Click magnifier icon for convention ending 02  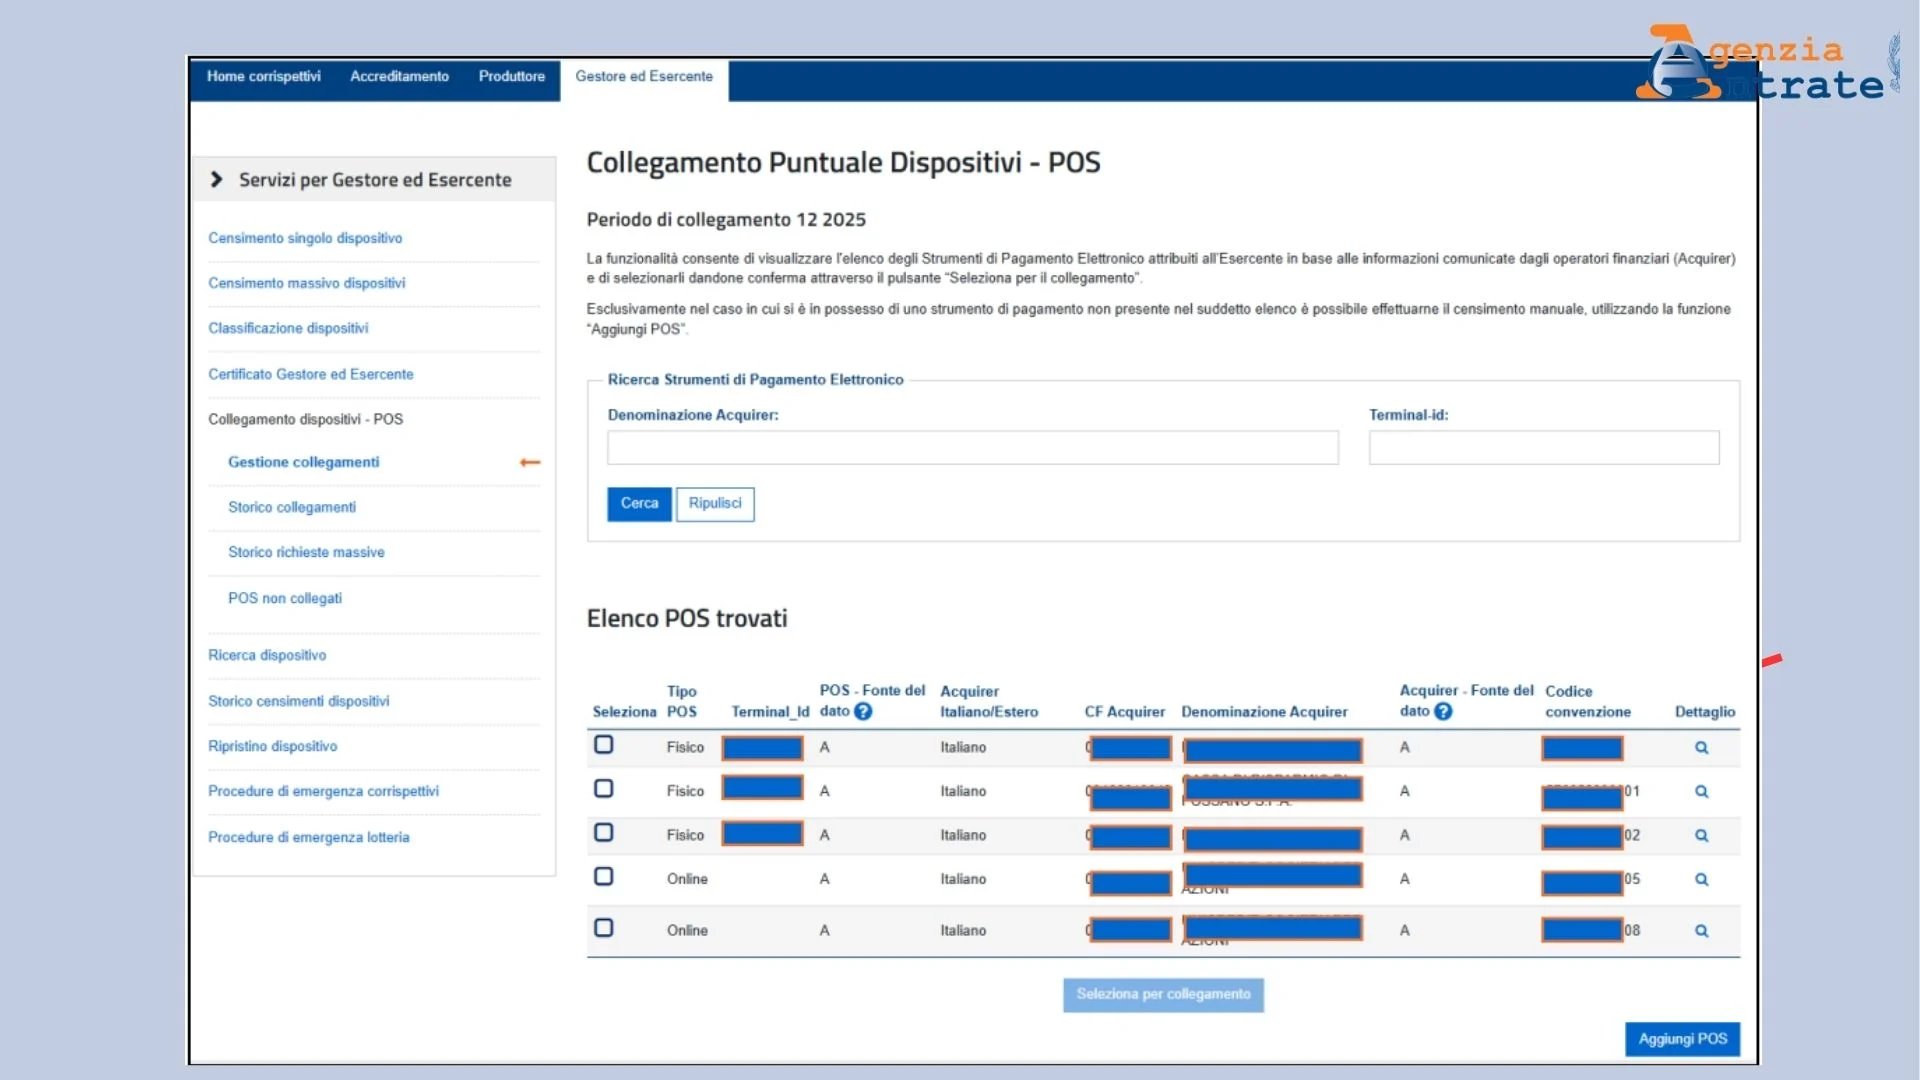point(1701,836)
